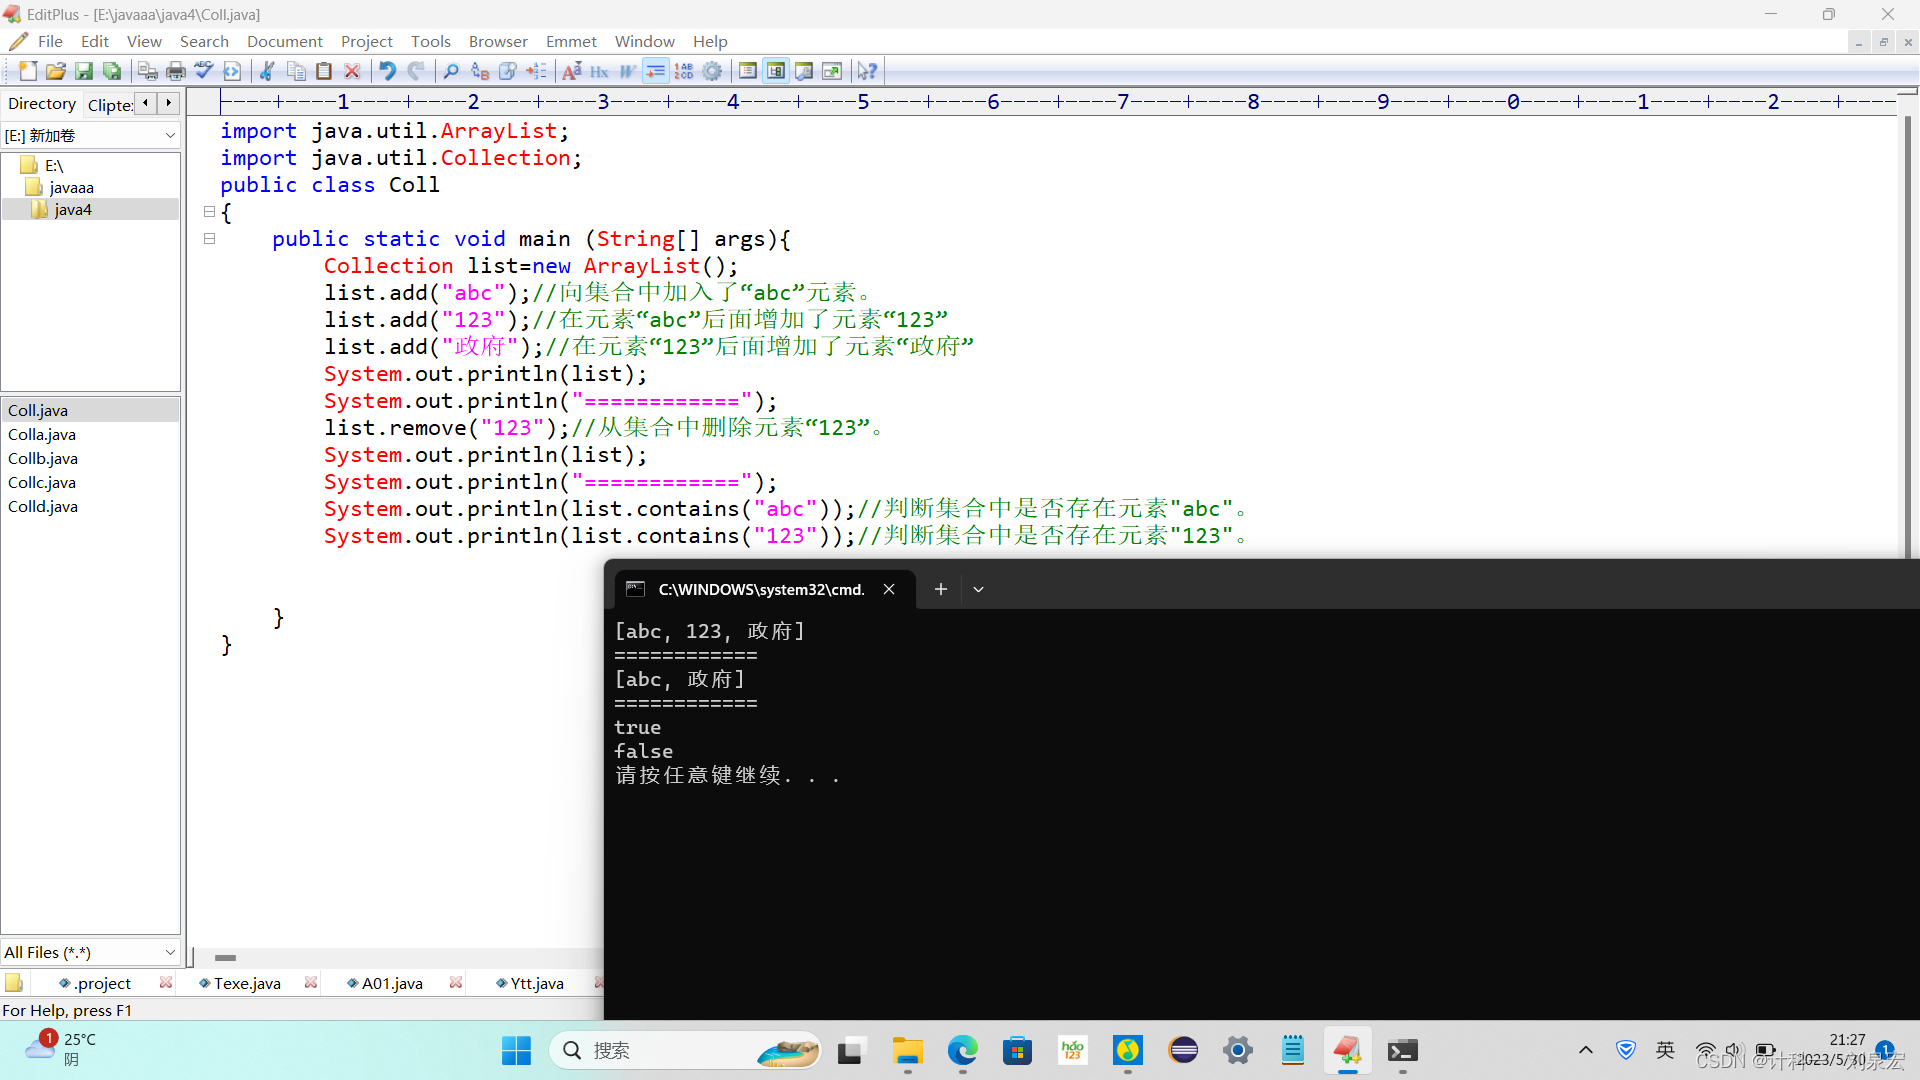Screen dimensions: 1920x1080
Task: Click the Print toolbar icon
Action: (x=176, y=71)
